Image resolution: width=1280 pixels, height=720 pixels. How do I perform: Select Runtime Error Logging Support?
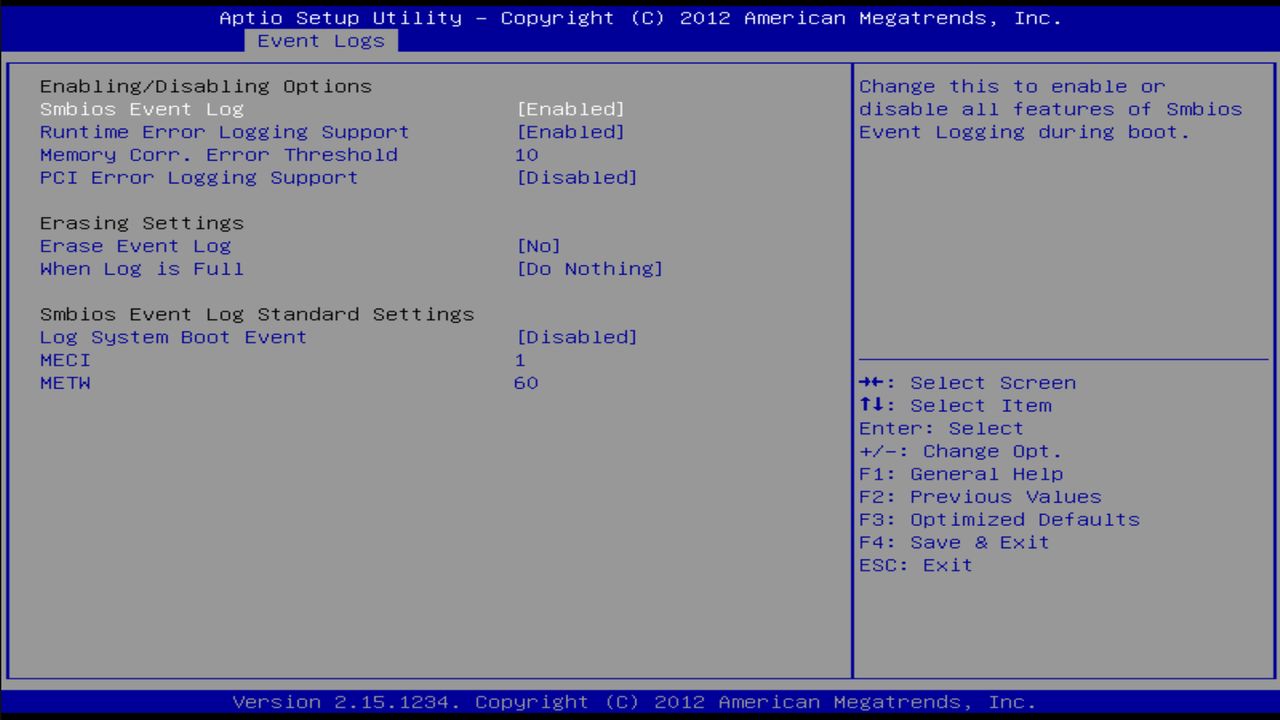pos(225,132)
